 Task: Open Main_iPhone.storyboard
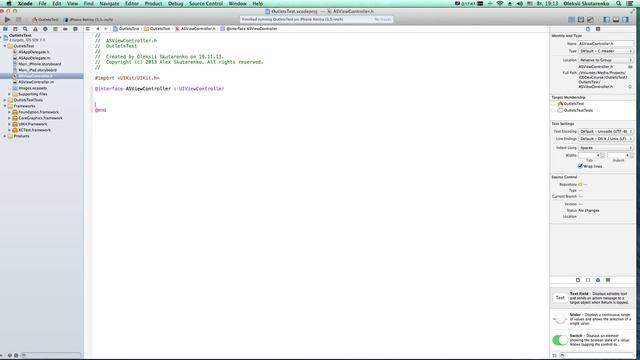coord(40,64)
